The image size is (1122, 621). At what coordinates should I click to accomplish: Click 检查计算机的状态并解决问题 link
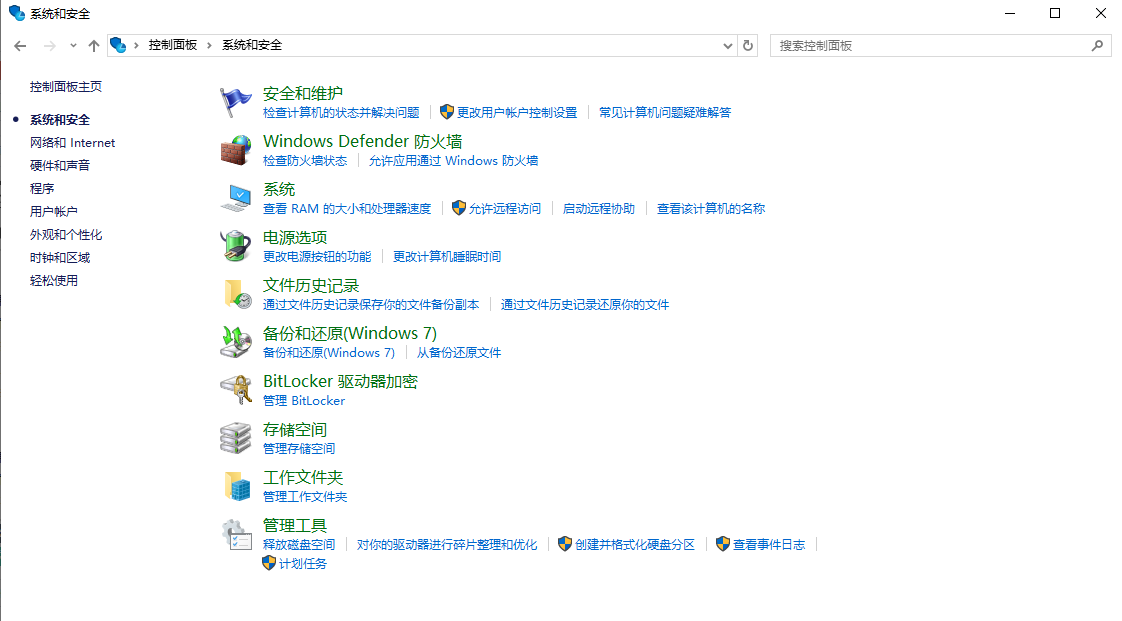pyautogui.click(x=341, y=112)
